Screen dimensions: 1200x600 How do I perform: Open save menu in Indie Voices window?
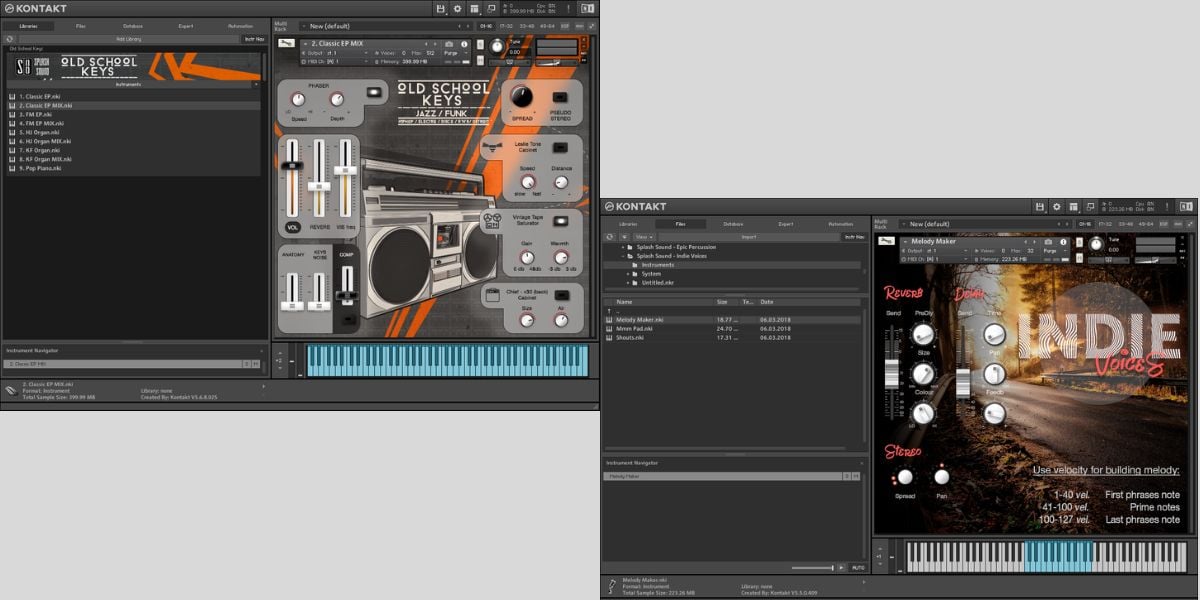(1040, 207)
